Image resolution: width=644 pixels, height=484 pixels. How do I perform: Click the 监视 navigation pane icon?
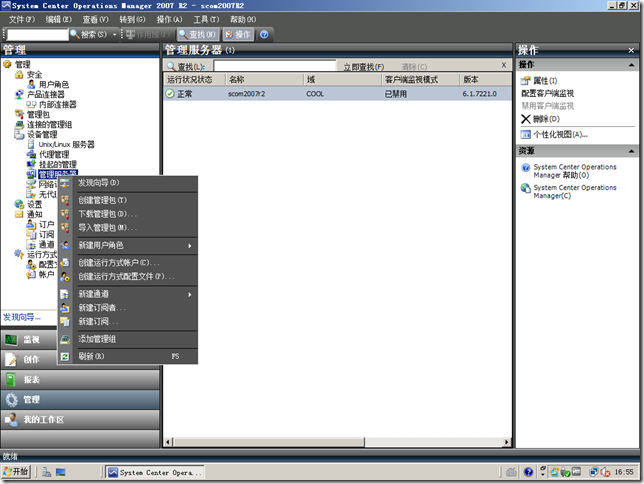[x=12, y=340]
